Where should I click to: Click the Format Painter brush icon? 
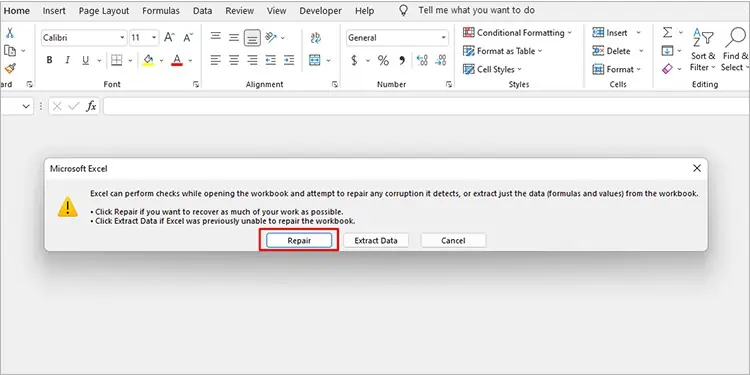point(10,69)
